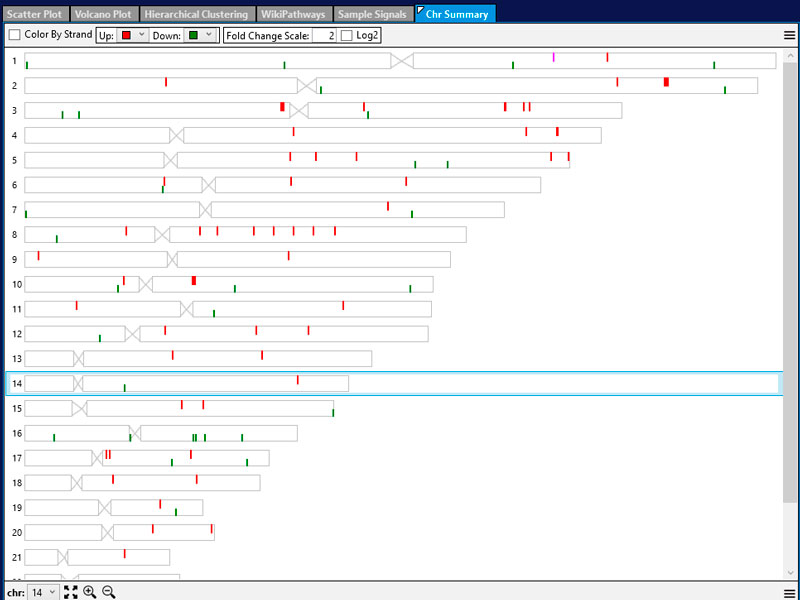
Task: Click the centromere marker on chromosome 1
Action: click(402, 61)
